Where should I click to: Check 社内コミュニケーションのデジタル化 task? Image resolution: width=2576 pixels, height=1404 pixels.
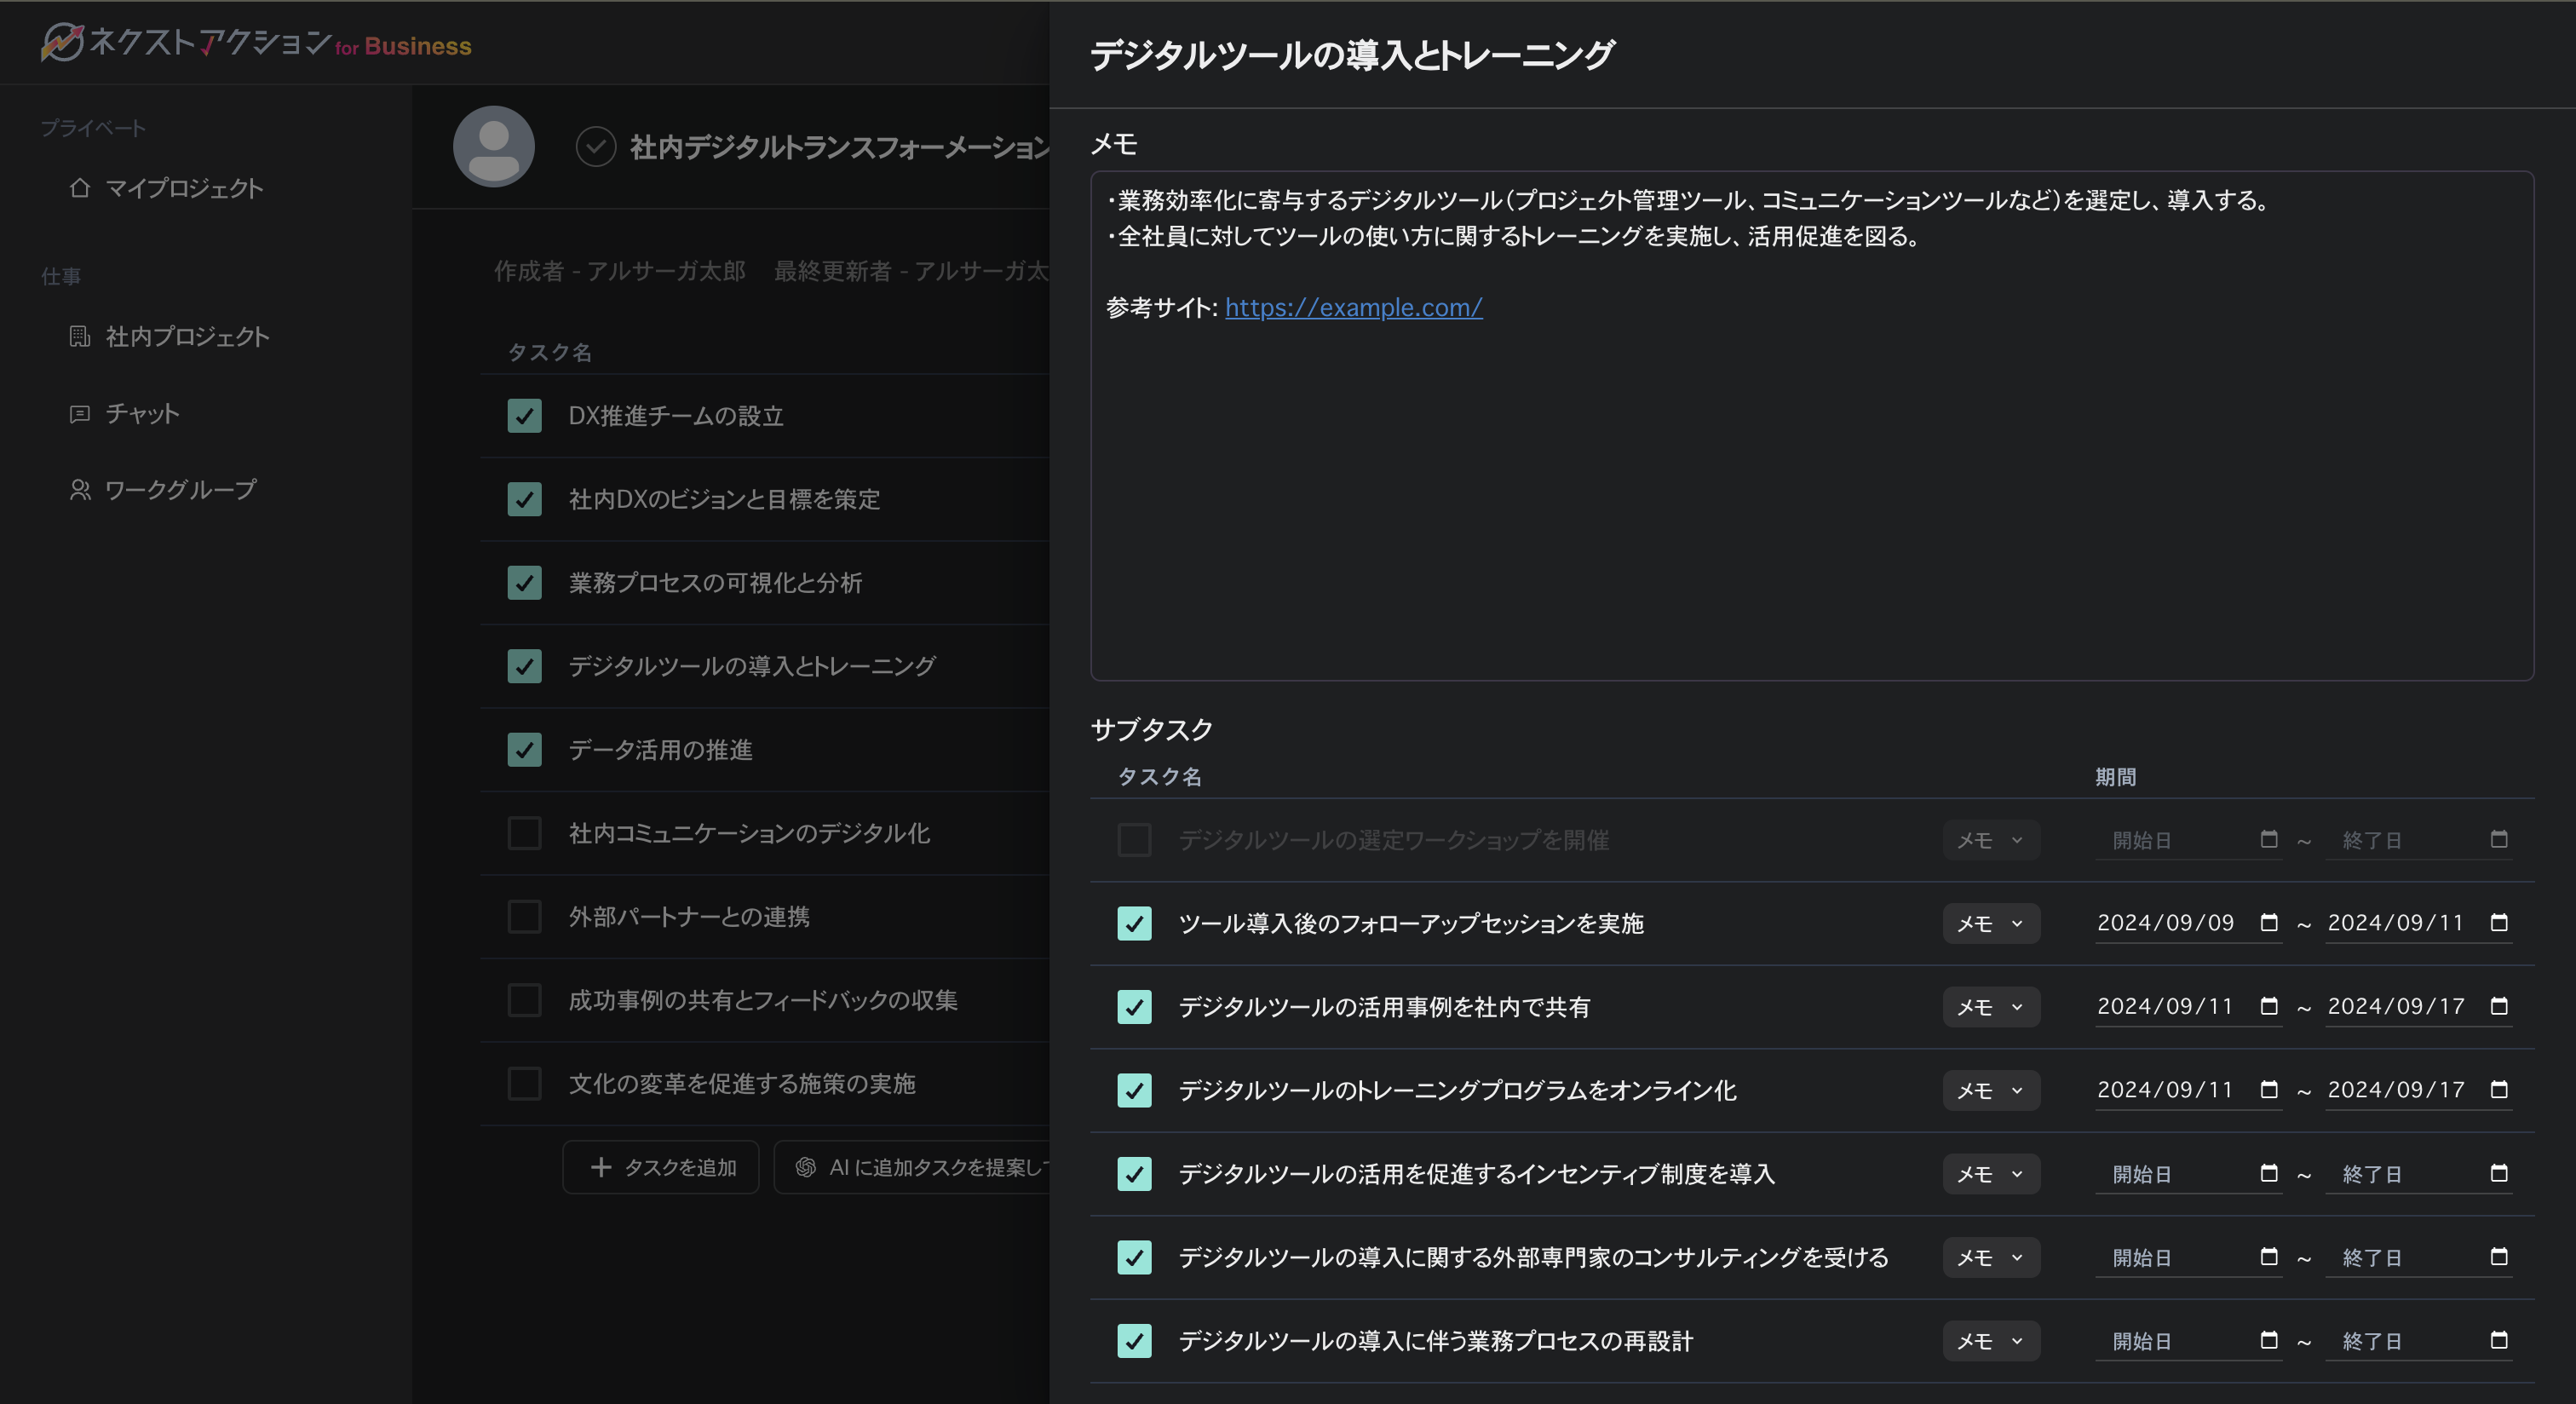pos(525,833)
